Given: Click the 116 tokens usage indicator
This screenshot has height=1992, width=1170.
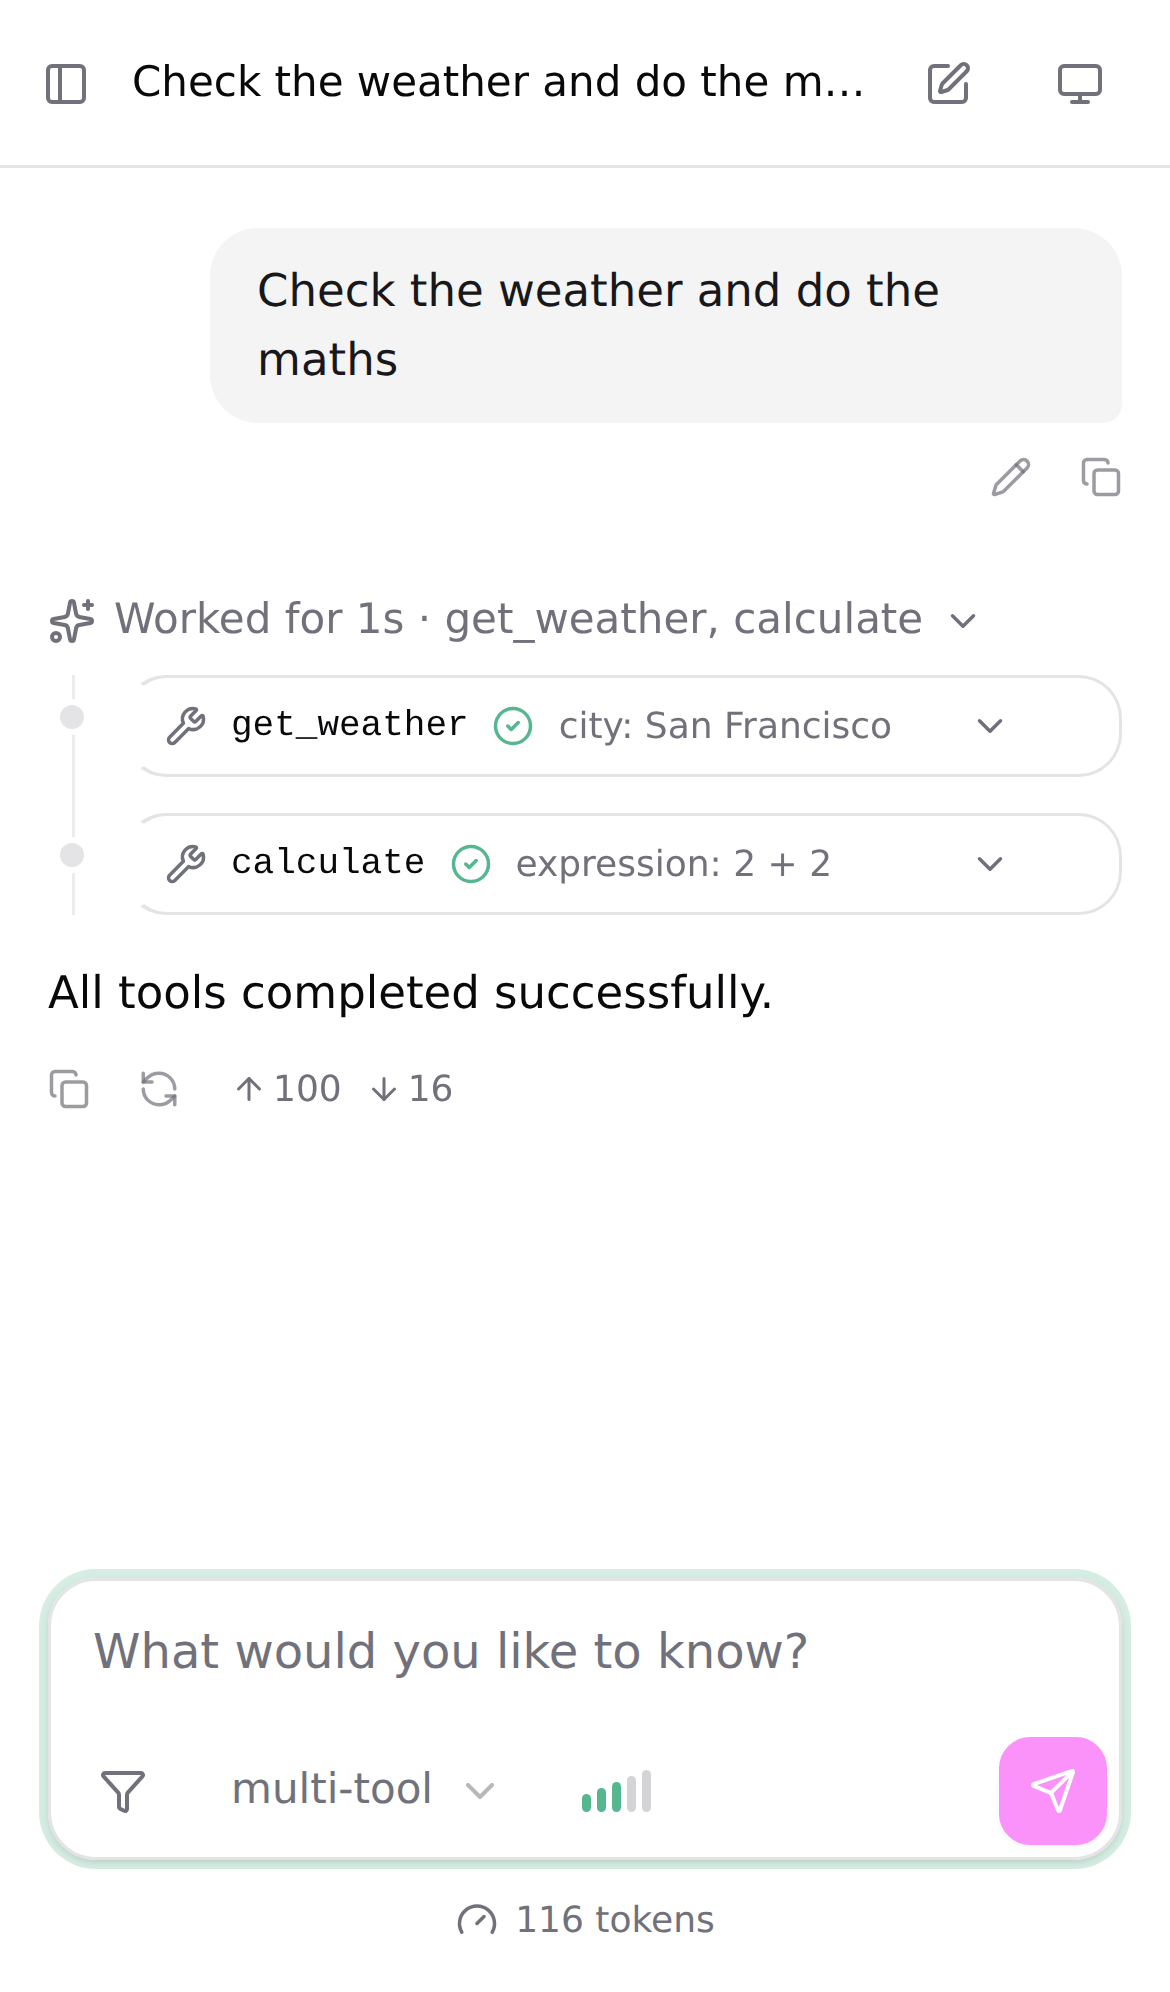Looking at the screenshot, I should tap(585, 1920).
